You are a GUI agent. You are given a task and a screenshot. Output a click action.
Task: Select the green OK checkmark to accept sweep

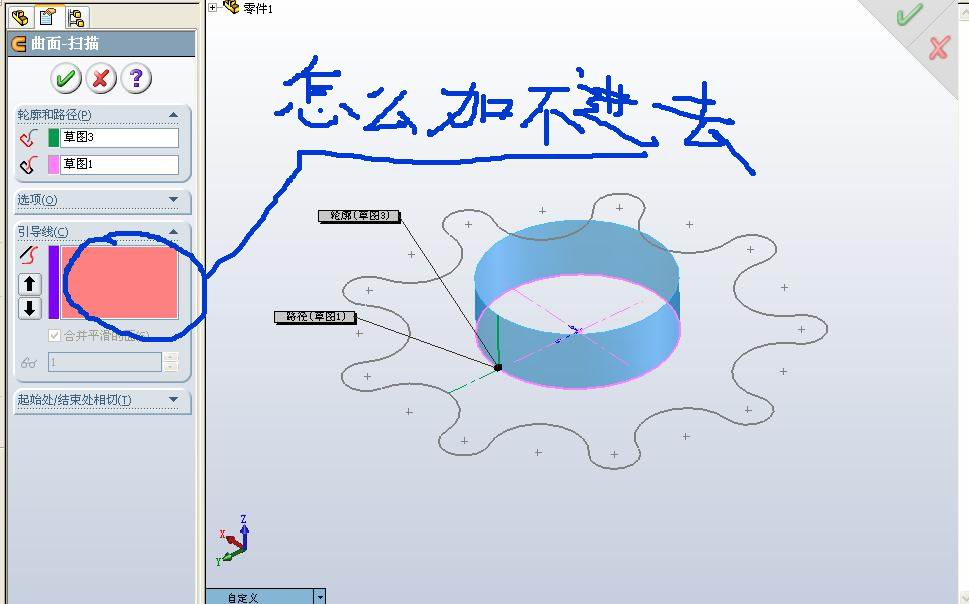pyautogui.click(x=65, y=78)
